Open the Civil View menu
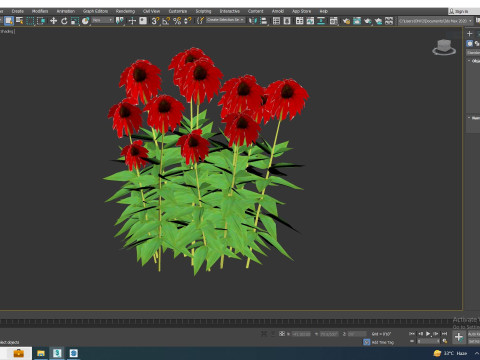The height and width of the screenshot is (360, 480). [151, 11]
